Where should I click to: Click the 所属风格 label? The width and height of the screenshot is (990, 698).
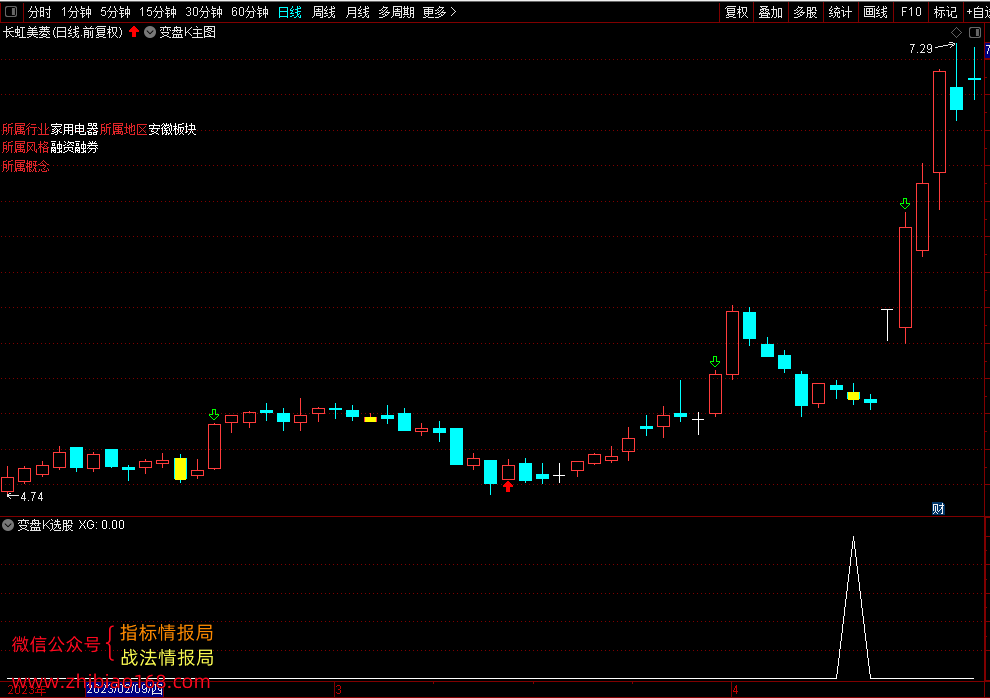click(25, 148)
